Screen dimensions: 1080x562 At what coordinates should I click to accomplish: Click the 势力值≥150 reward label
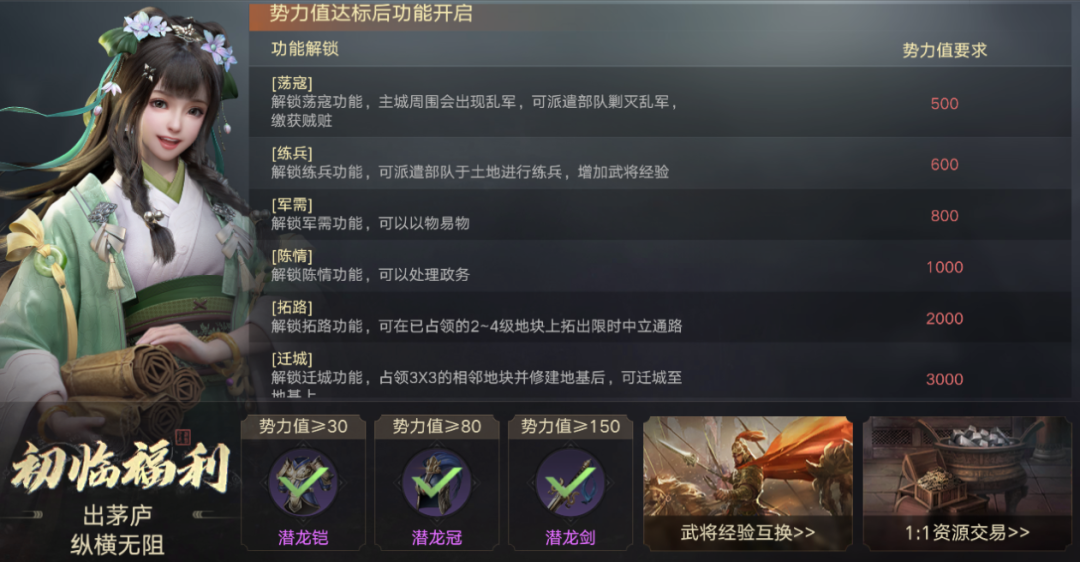pos(570,426)
